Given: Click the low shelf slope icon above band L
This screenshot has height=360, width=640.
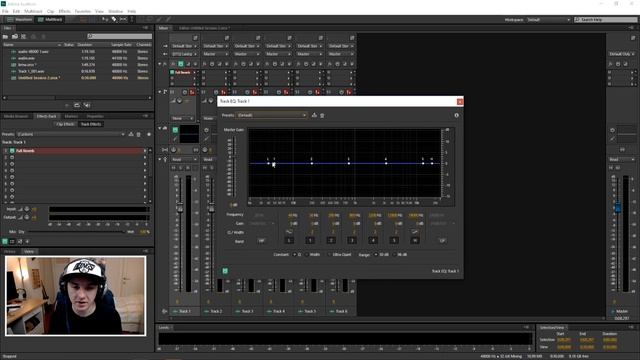Looking at the screenshot, I should 289,232.
